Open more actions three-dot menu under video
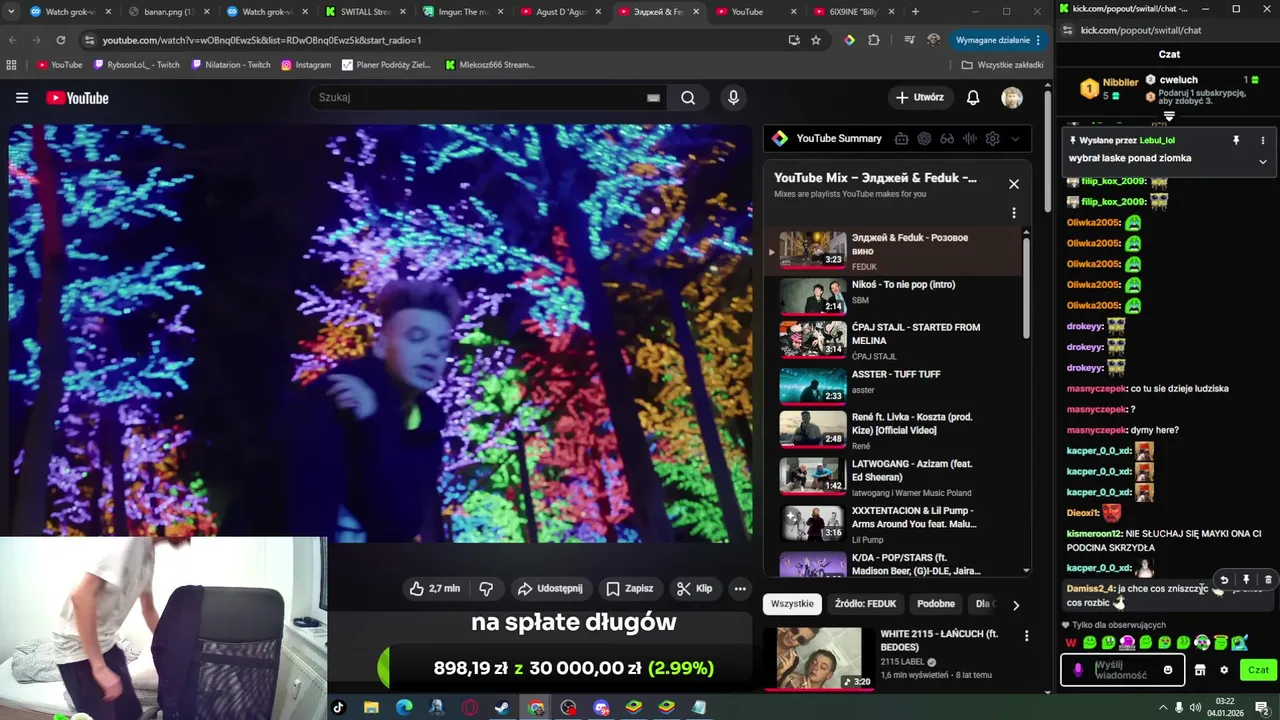 tap(740, 589)
